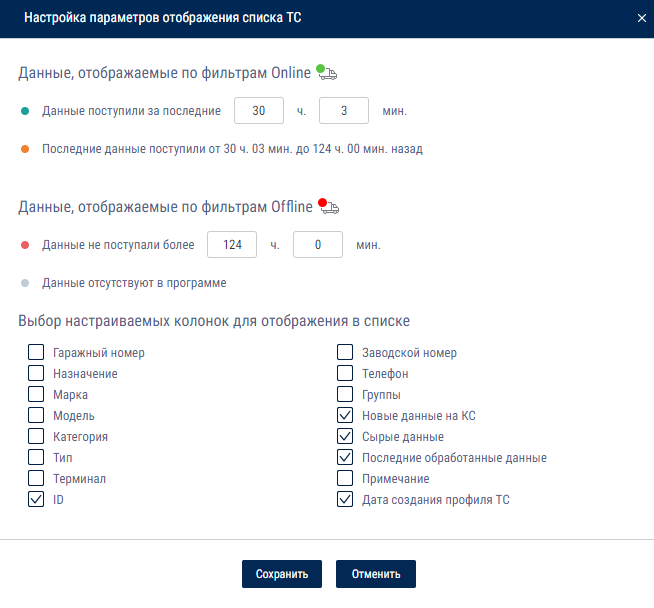Enable the Заводской номер checkbox

345,352
